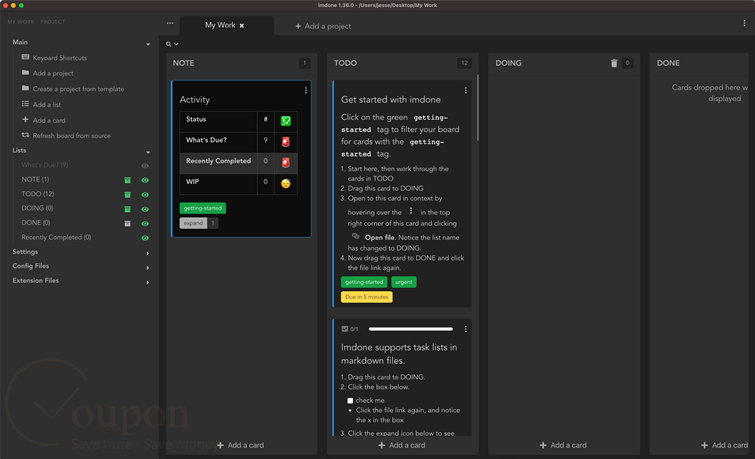The height and width of the screenshot is (459, 755).
Task: Select NOTE (1) in Lists
Action: pos(35,179)
